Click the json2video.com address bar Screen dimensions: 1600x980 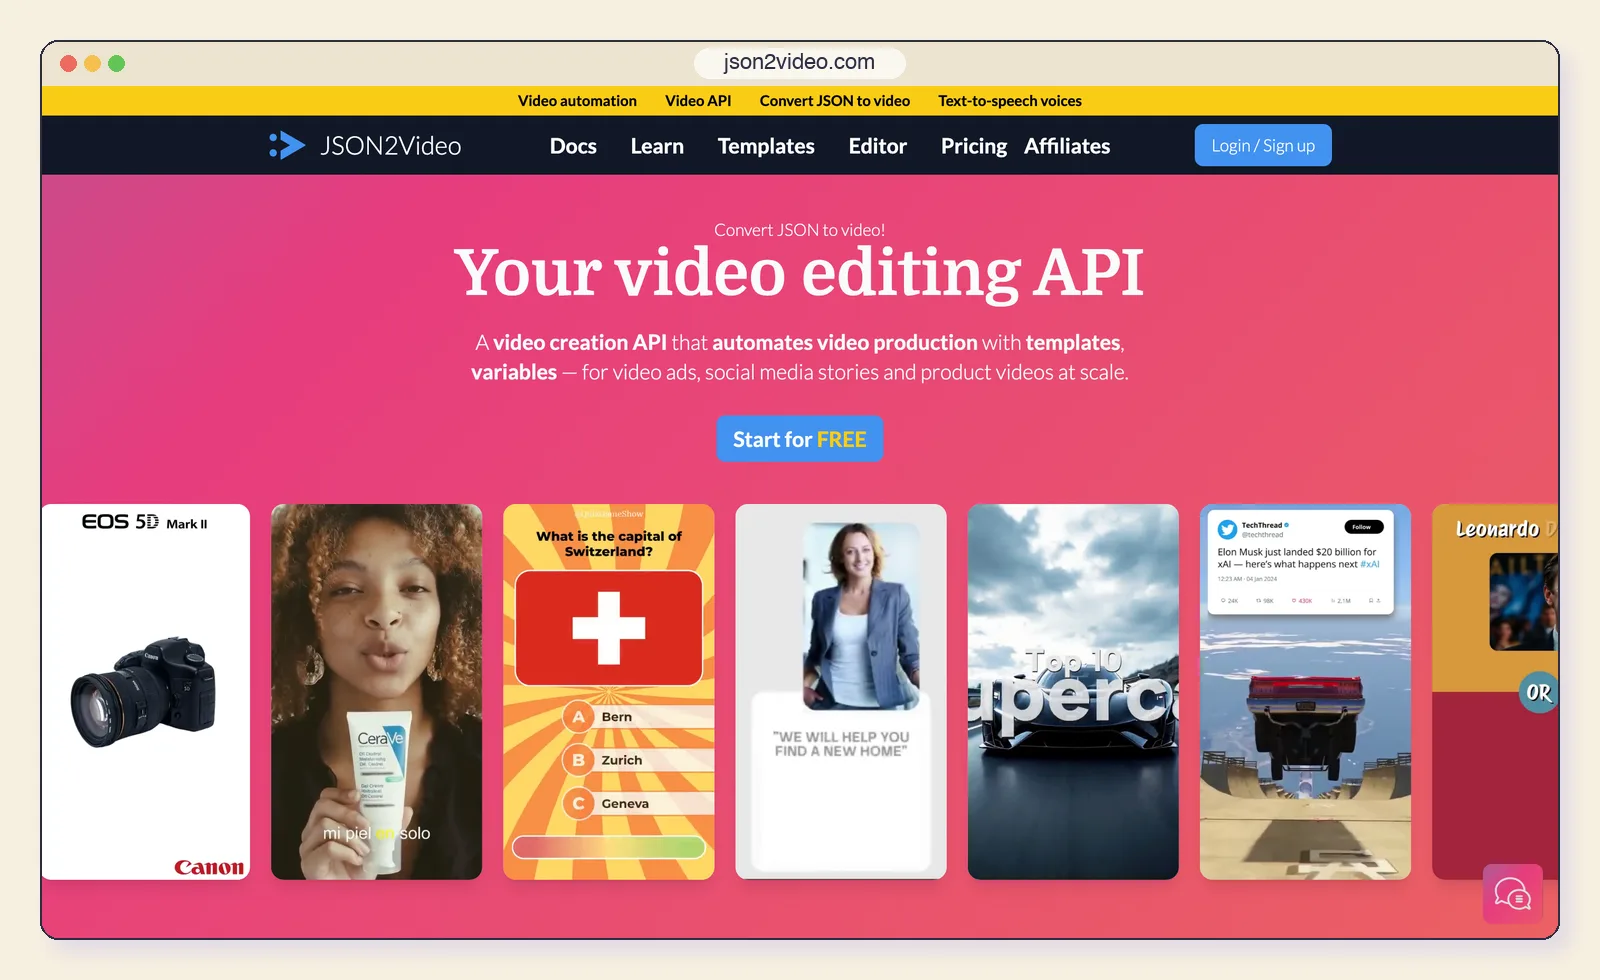[x=800, y=62]
